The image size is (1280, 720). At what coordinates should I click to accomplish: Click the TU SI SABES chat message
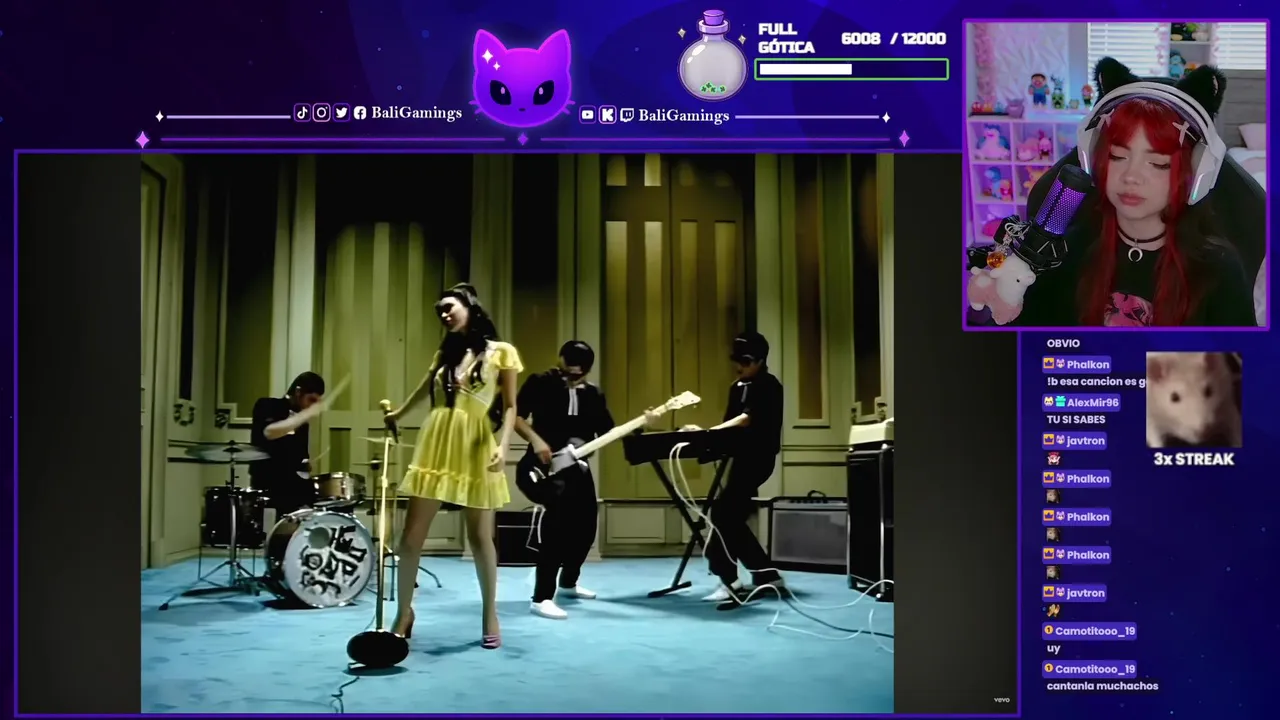(1076, 420)
